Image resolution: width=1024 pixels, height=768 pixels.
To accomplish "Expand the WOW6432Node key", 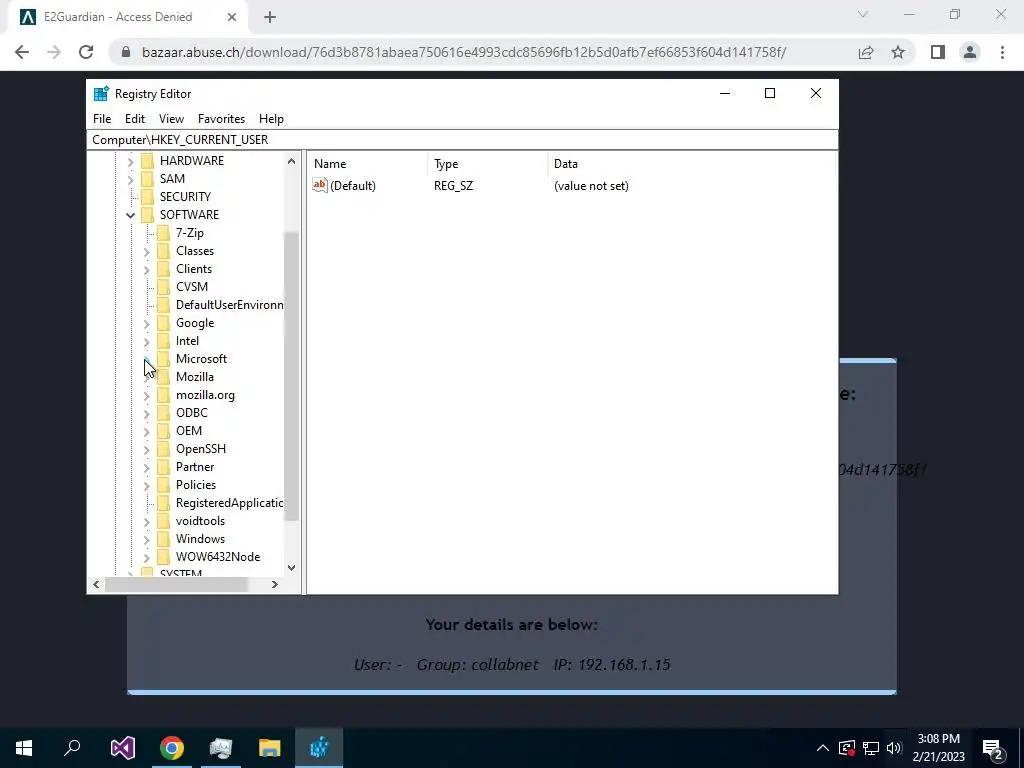I will click(146, 557).
